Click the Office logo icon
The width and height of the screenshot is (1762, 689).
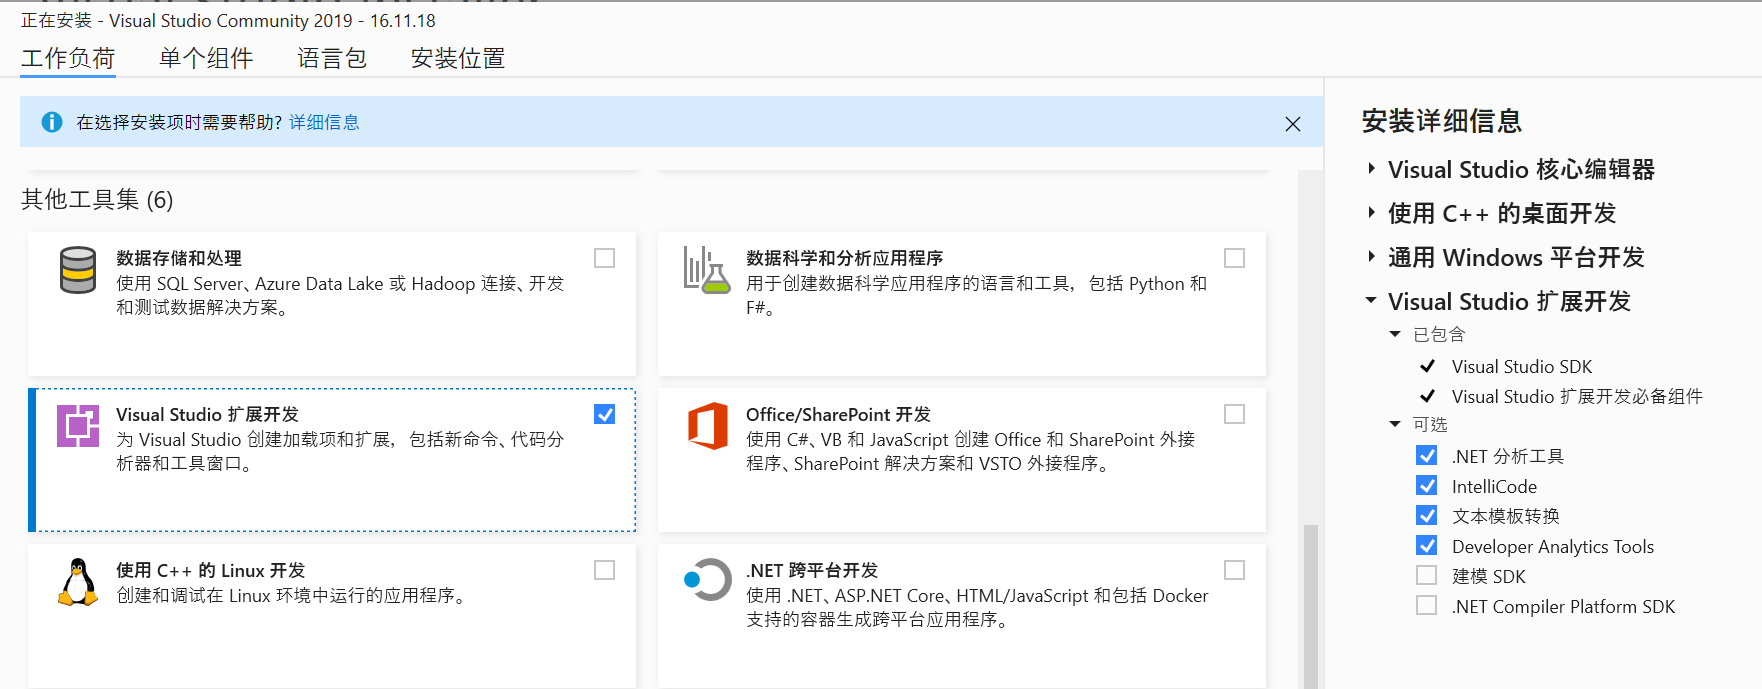pyautogui.click(x=707, y=426)
